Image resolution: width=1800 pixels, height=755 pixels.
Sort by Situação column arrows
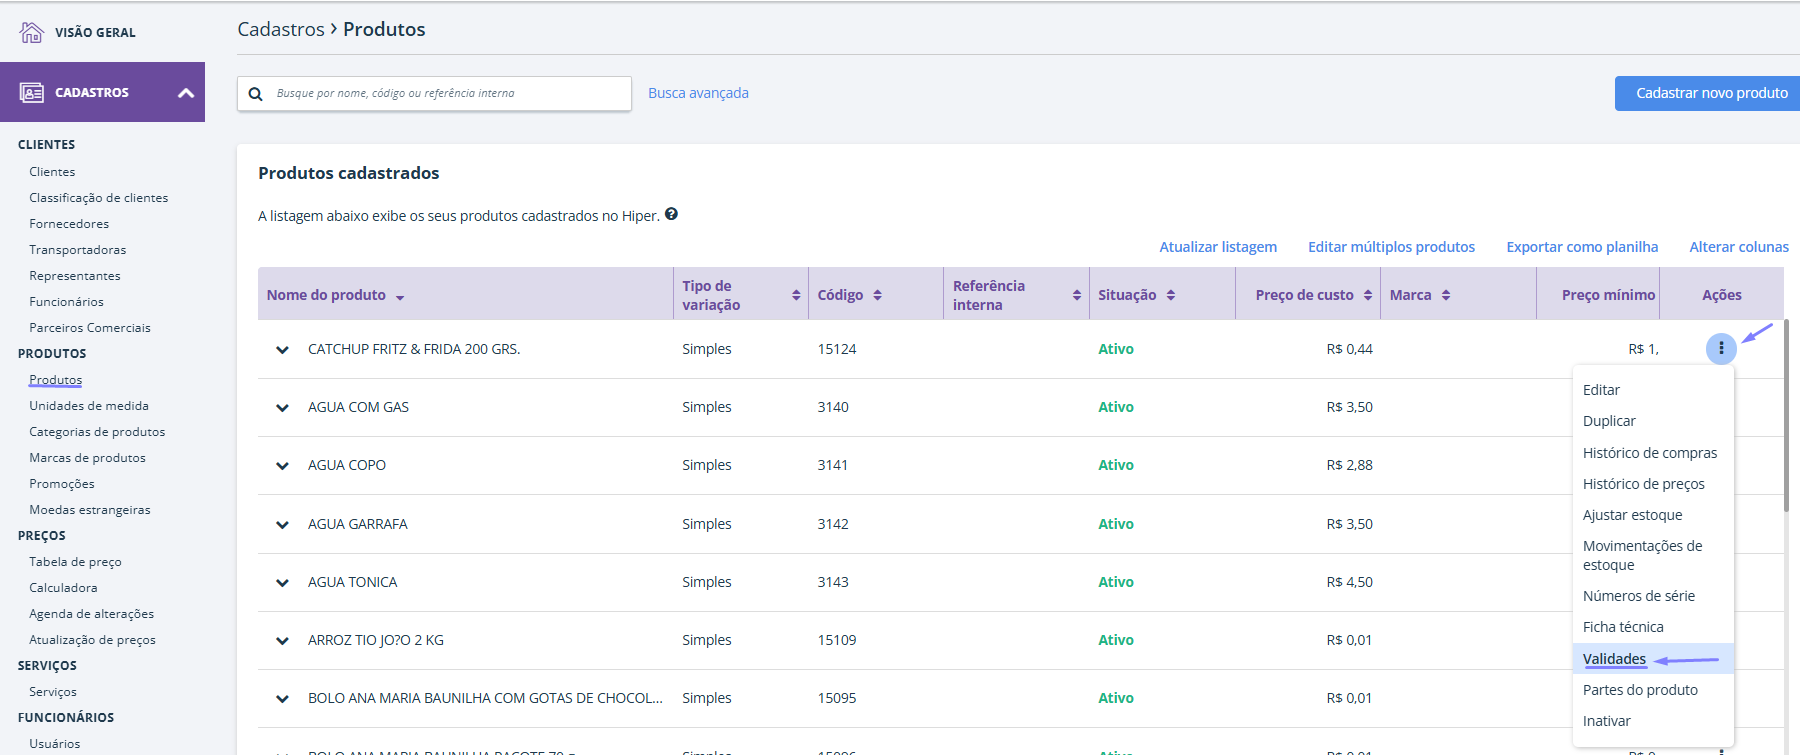pos(1171,295)
